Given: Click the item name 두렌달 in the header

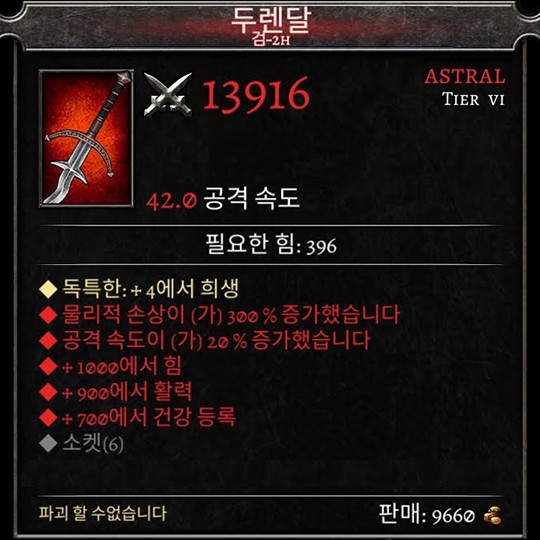Looking at the screenshot, I should coord(271,20).
